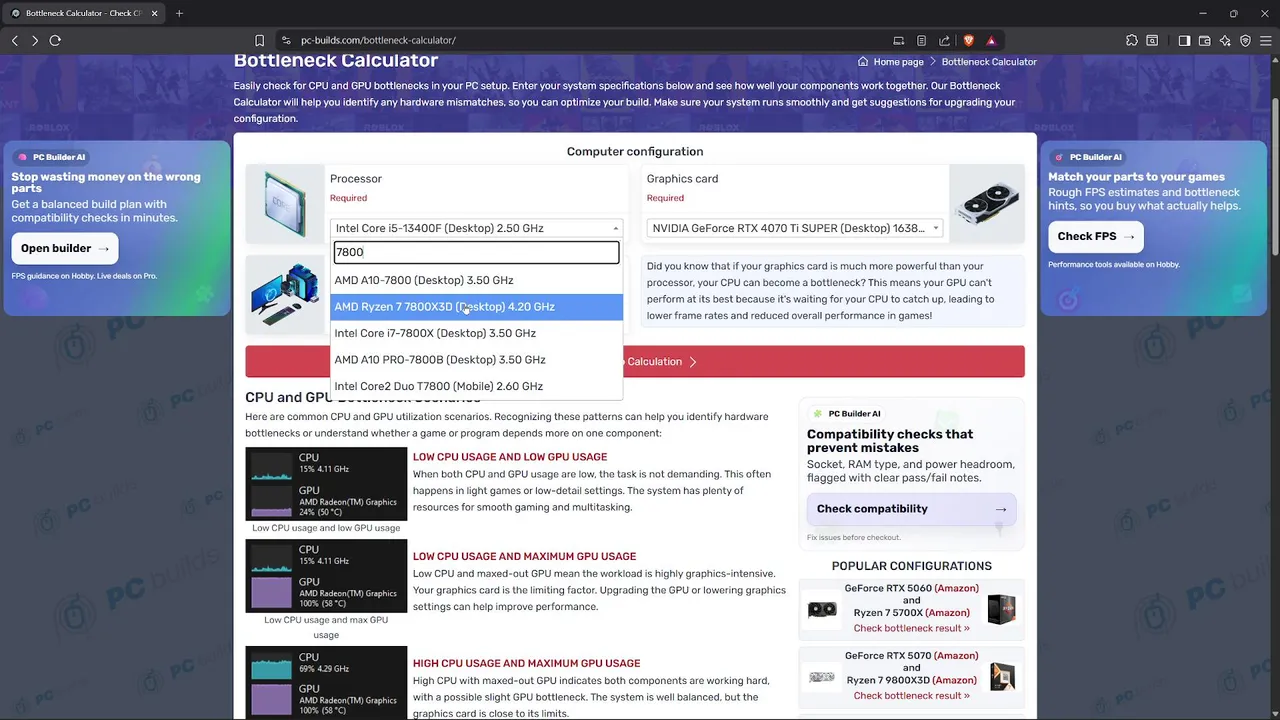Reload the page with the refresh icon
Viewport: 1280px width, 720px height.
point(55,40)
